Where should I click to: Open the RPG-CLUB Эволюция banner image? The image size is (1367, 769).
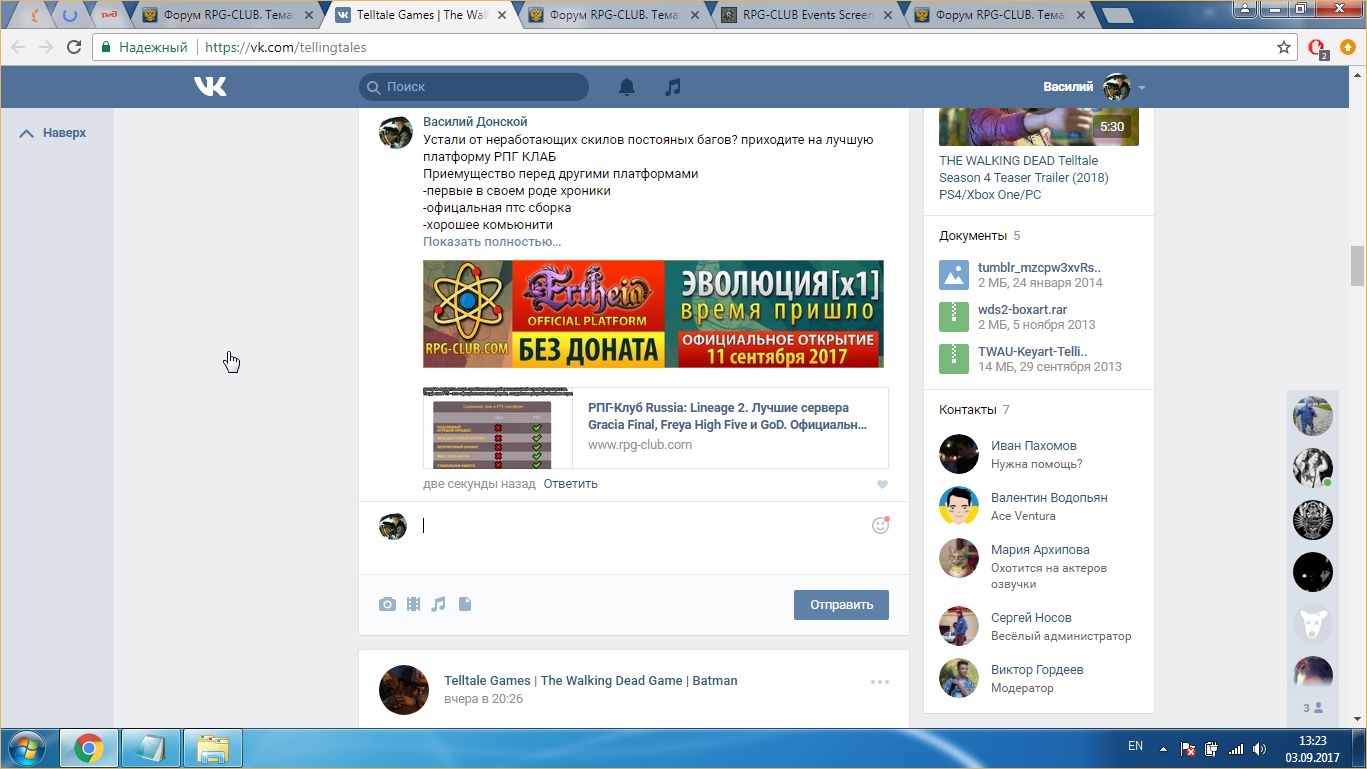(653, 314)
